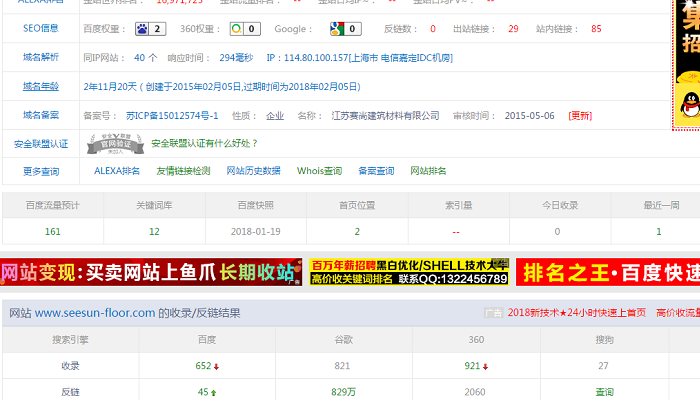Click the 安全联盟认证有什么好处 link

click(204, 143)
